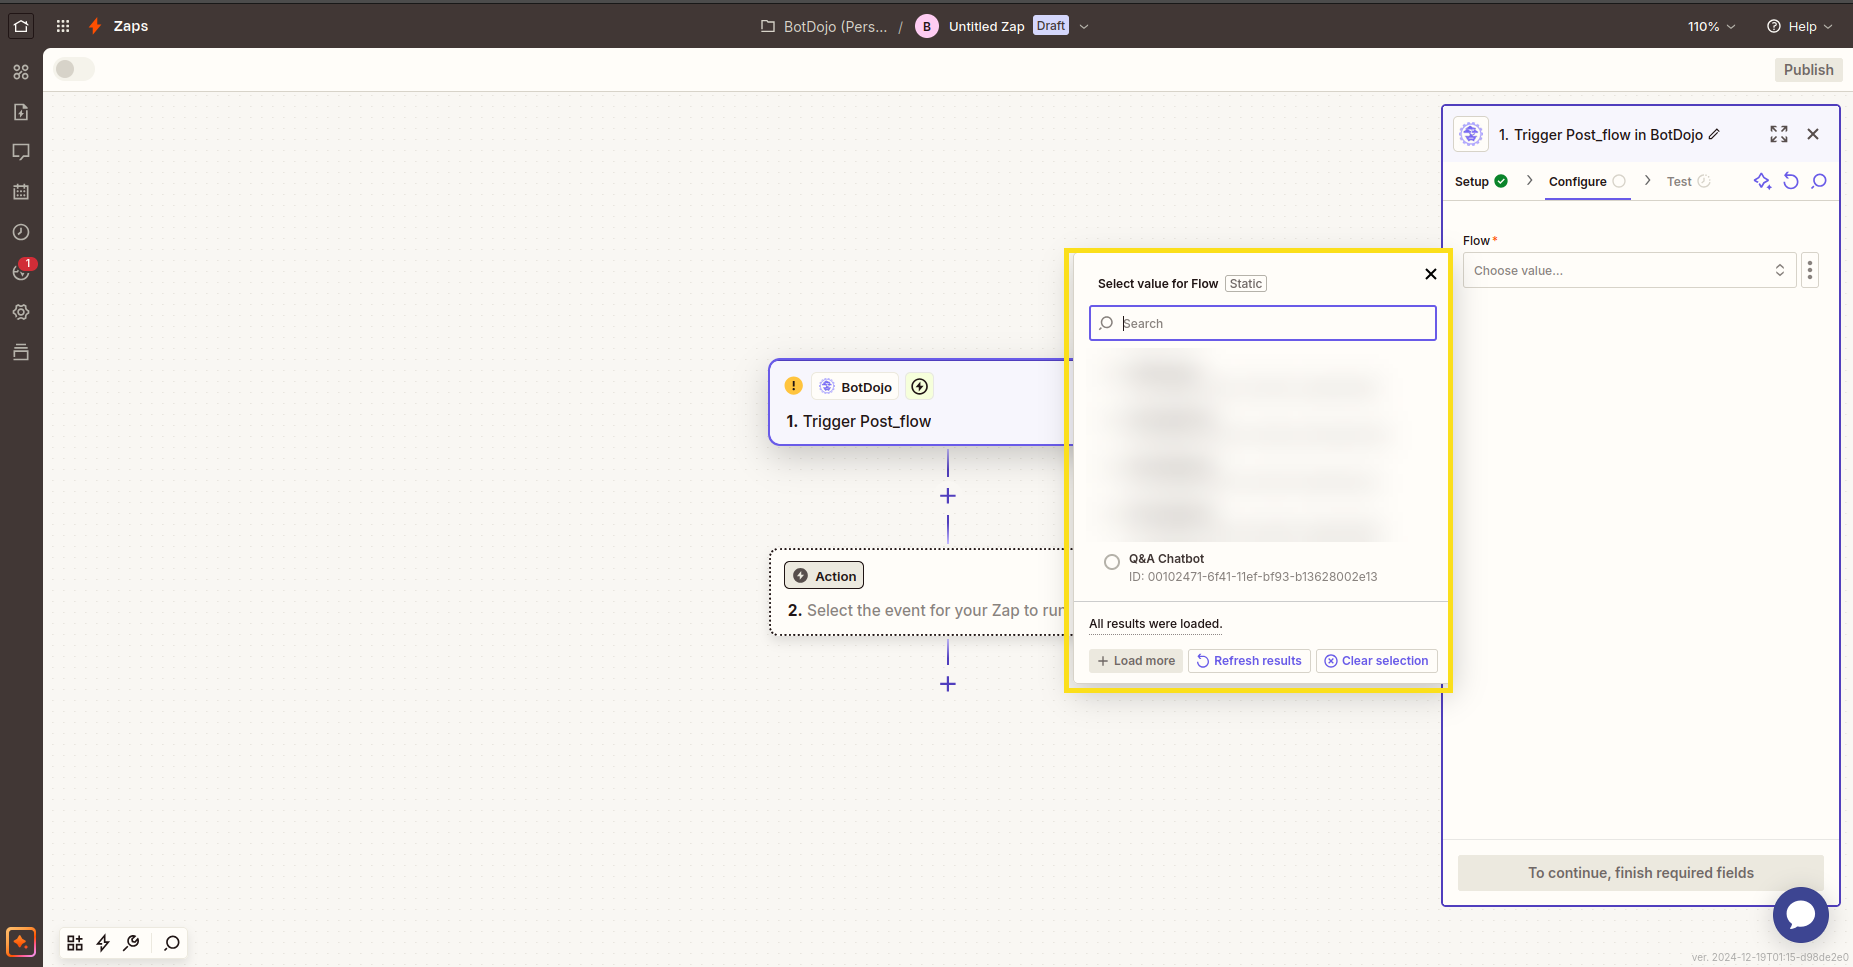
Task: Open the orange AI assistant icon
Action: pos(21,942)
